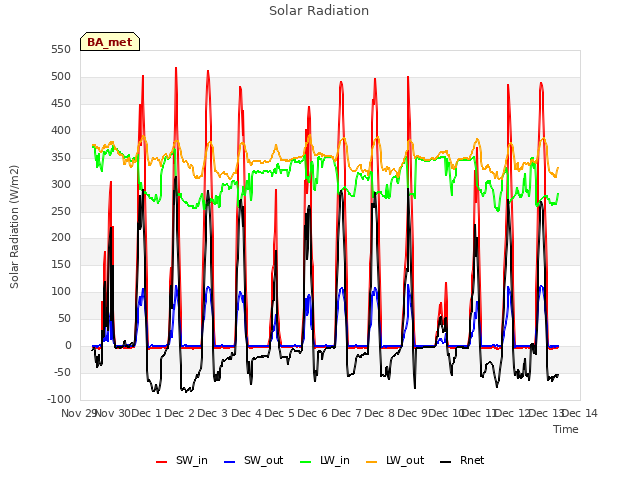
Task: Click the Dec 5 x-axis date label
Action: pos(280,413)
